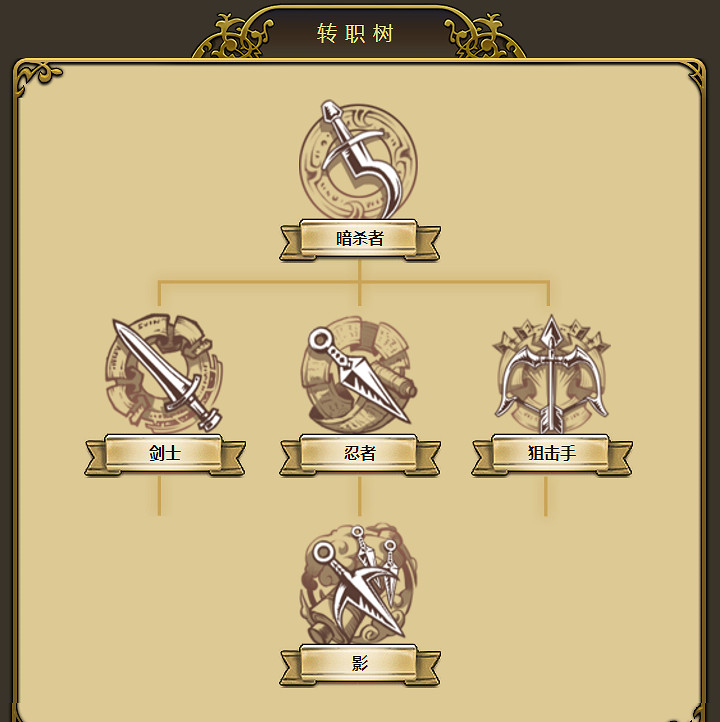This screenshot has height=722, width=720.
Task: Click the 忍者 ribbon label
Action: (x=360, y=454)
